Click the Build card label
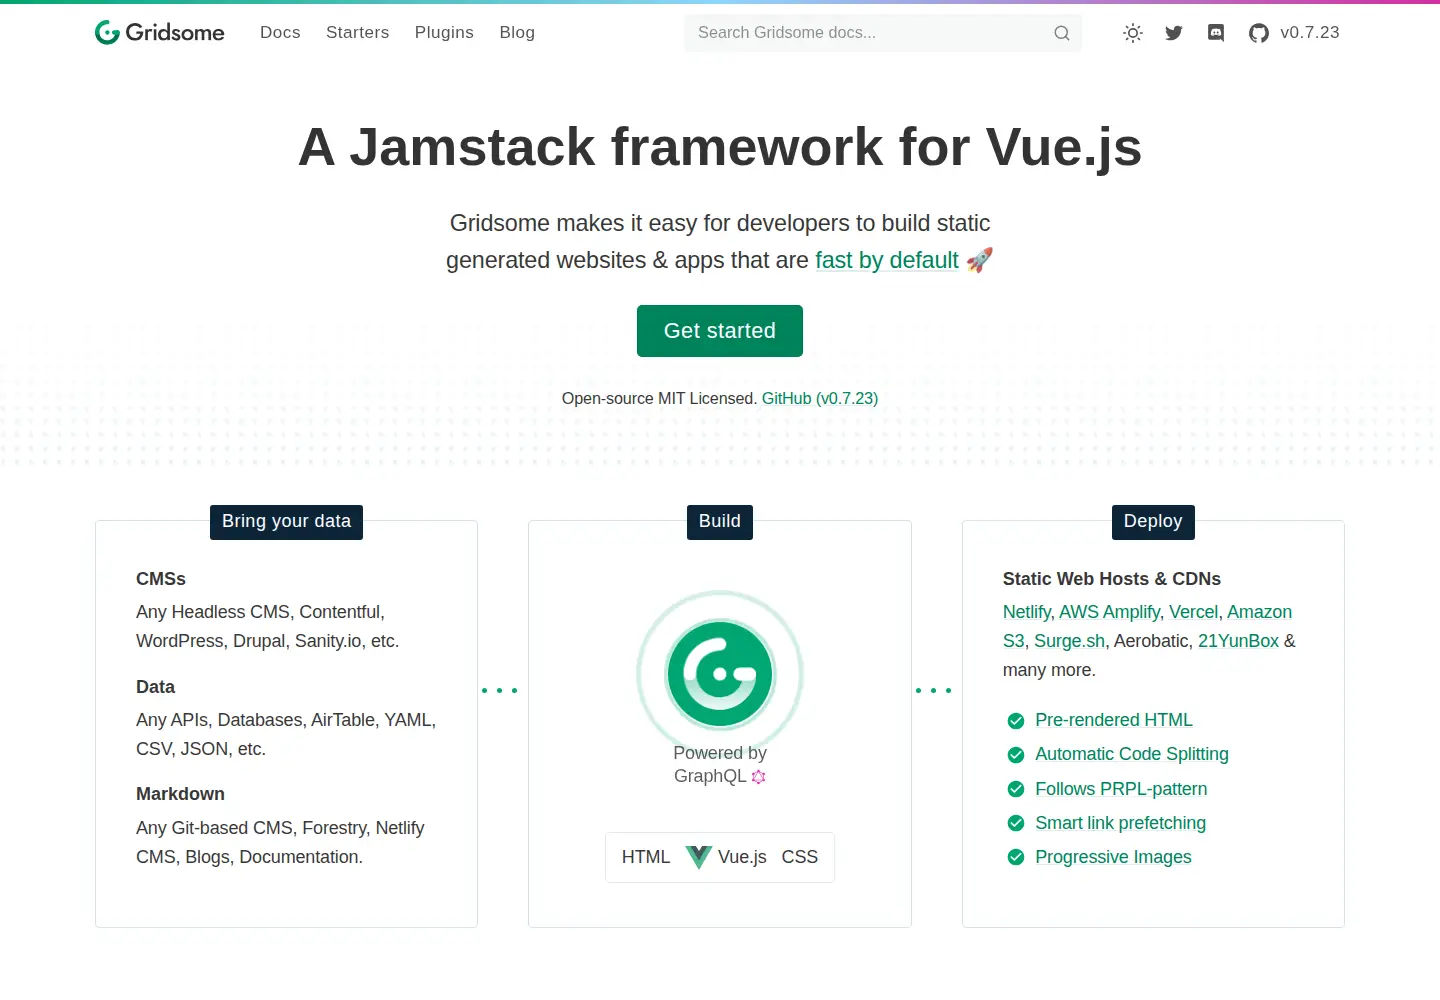The height and width of the screenshot is (1000, 1440). (720, 522)
